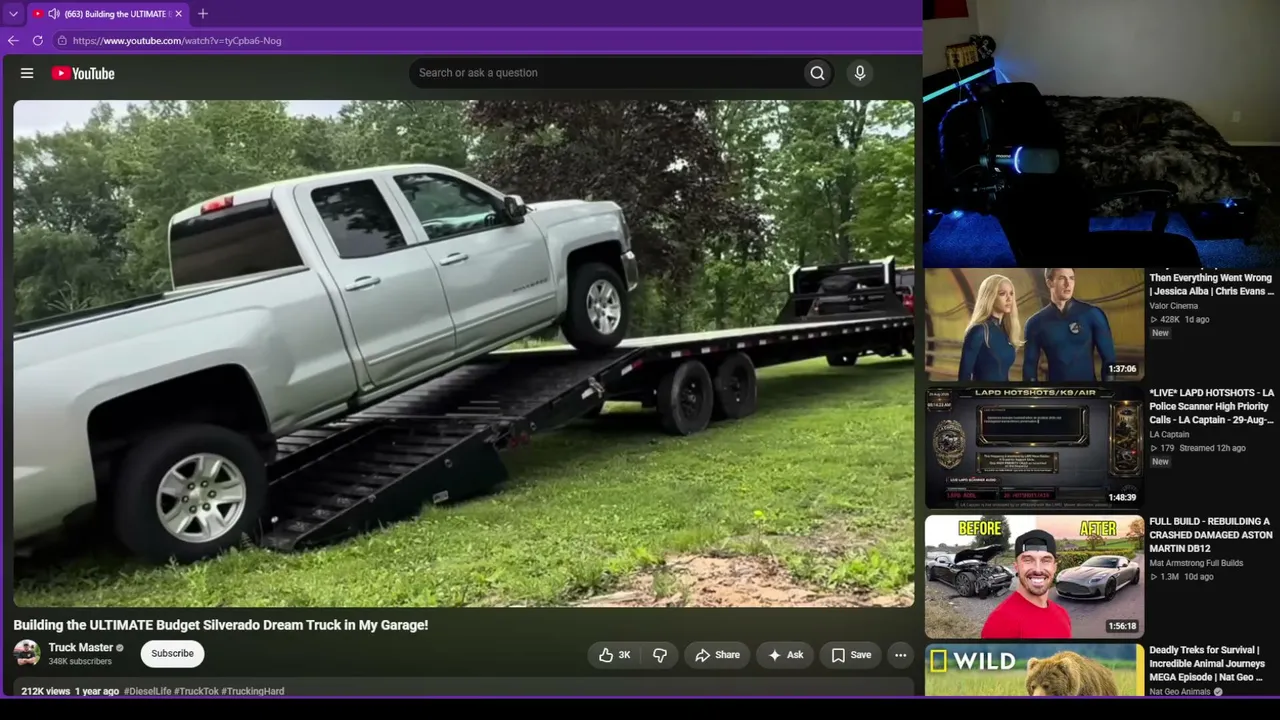Save the video to a playlist
The width and height of the screenshot is (1280, 720).
[850, 655]
